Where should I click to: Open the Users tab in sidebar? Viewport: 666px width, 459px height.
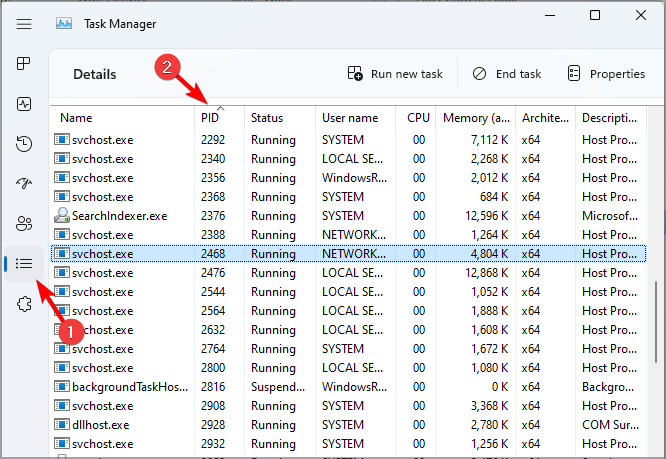24,223
